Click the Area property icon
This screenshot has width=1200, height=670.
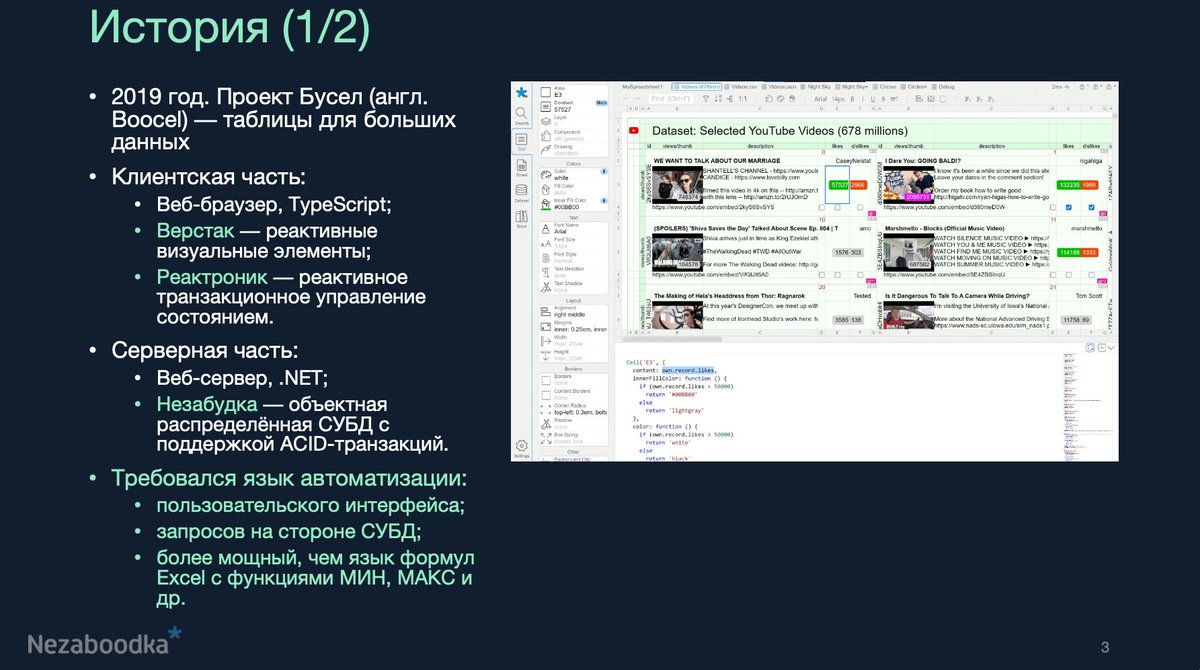[x=546, y=92]
